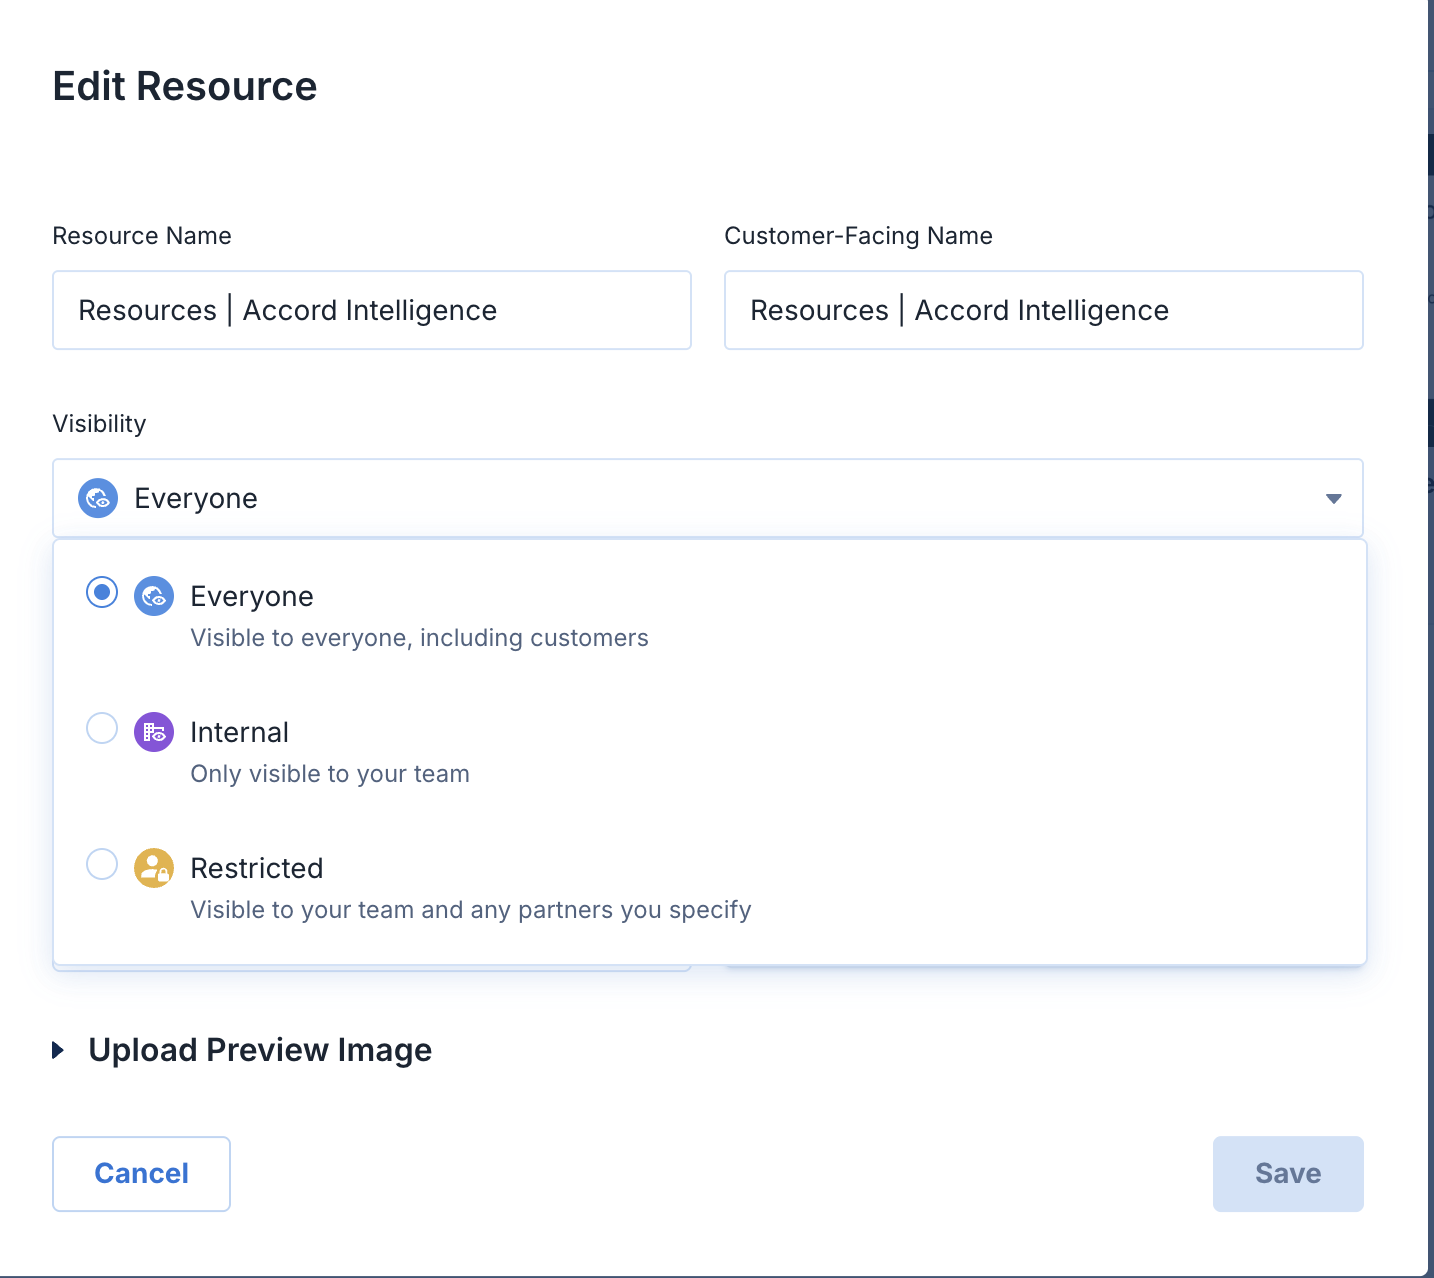Click the purple building icon beside Internal
This screenshot has height=1278, width=1434.
pyautogui.click(x=154, y=732)
